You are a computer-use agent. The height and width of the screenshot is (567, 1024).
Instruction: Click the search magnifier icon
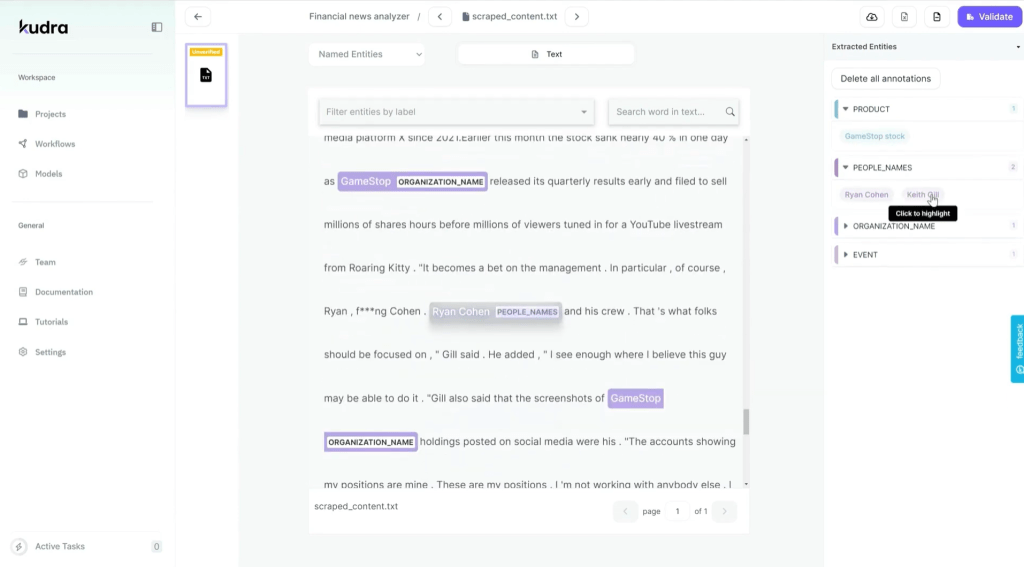(730, 112)
